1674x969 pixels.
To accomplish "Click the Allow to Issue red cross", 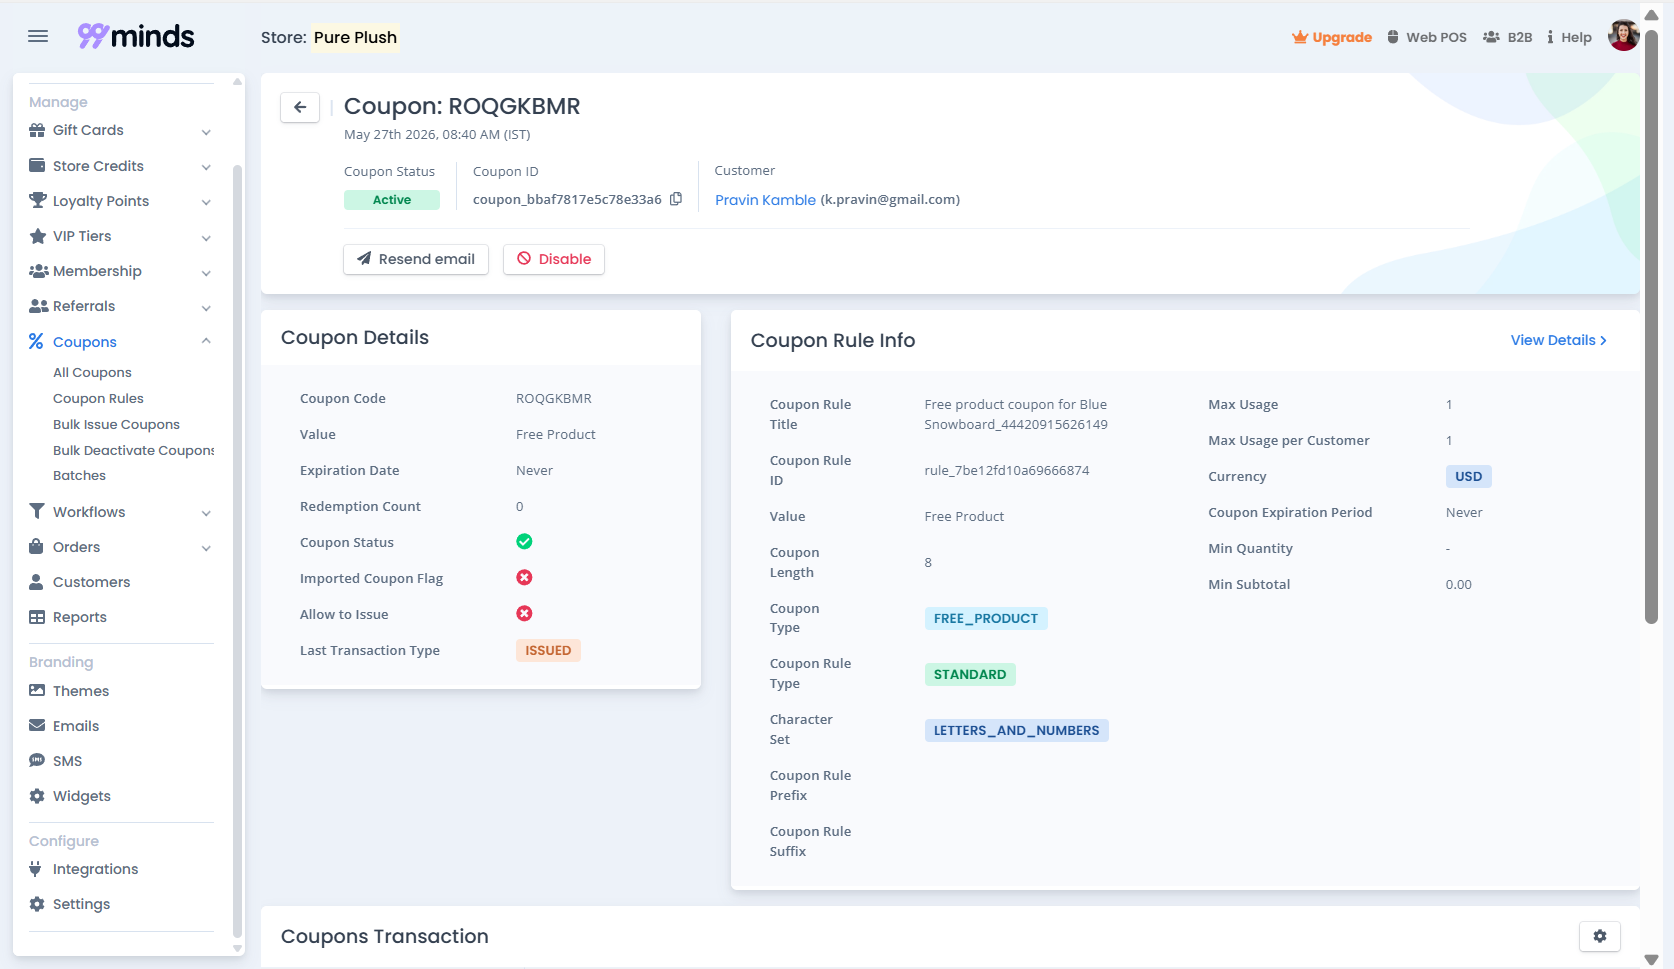I will (524, 614).
